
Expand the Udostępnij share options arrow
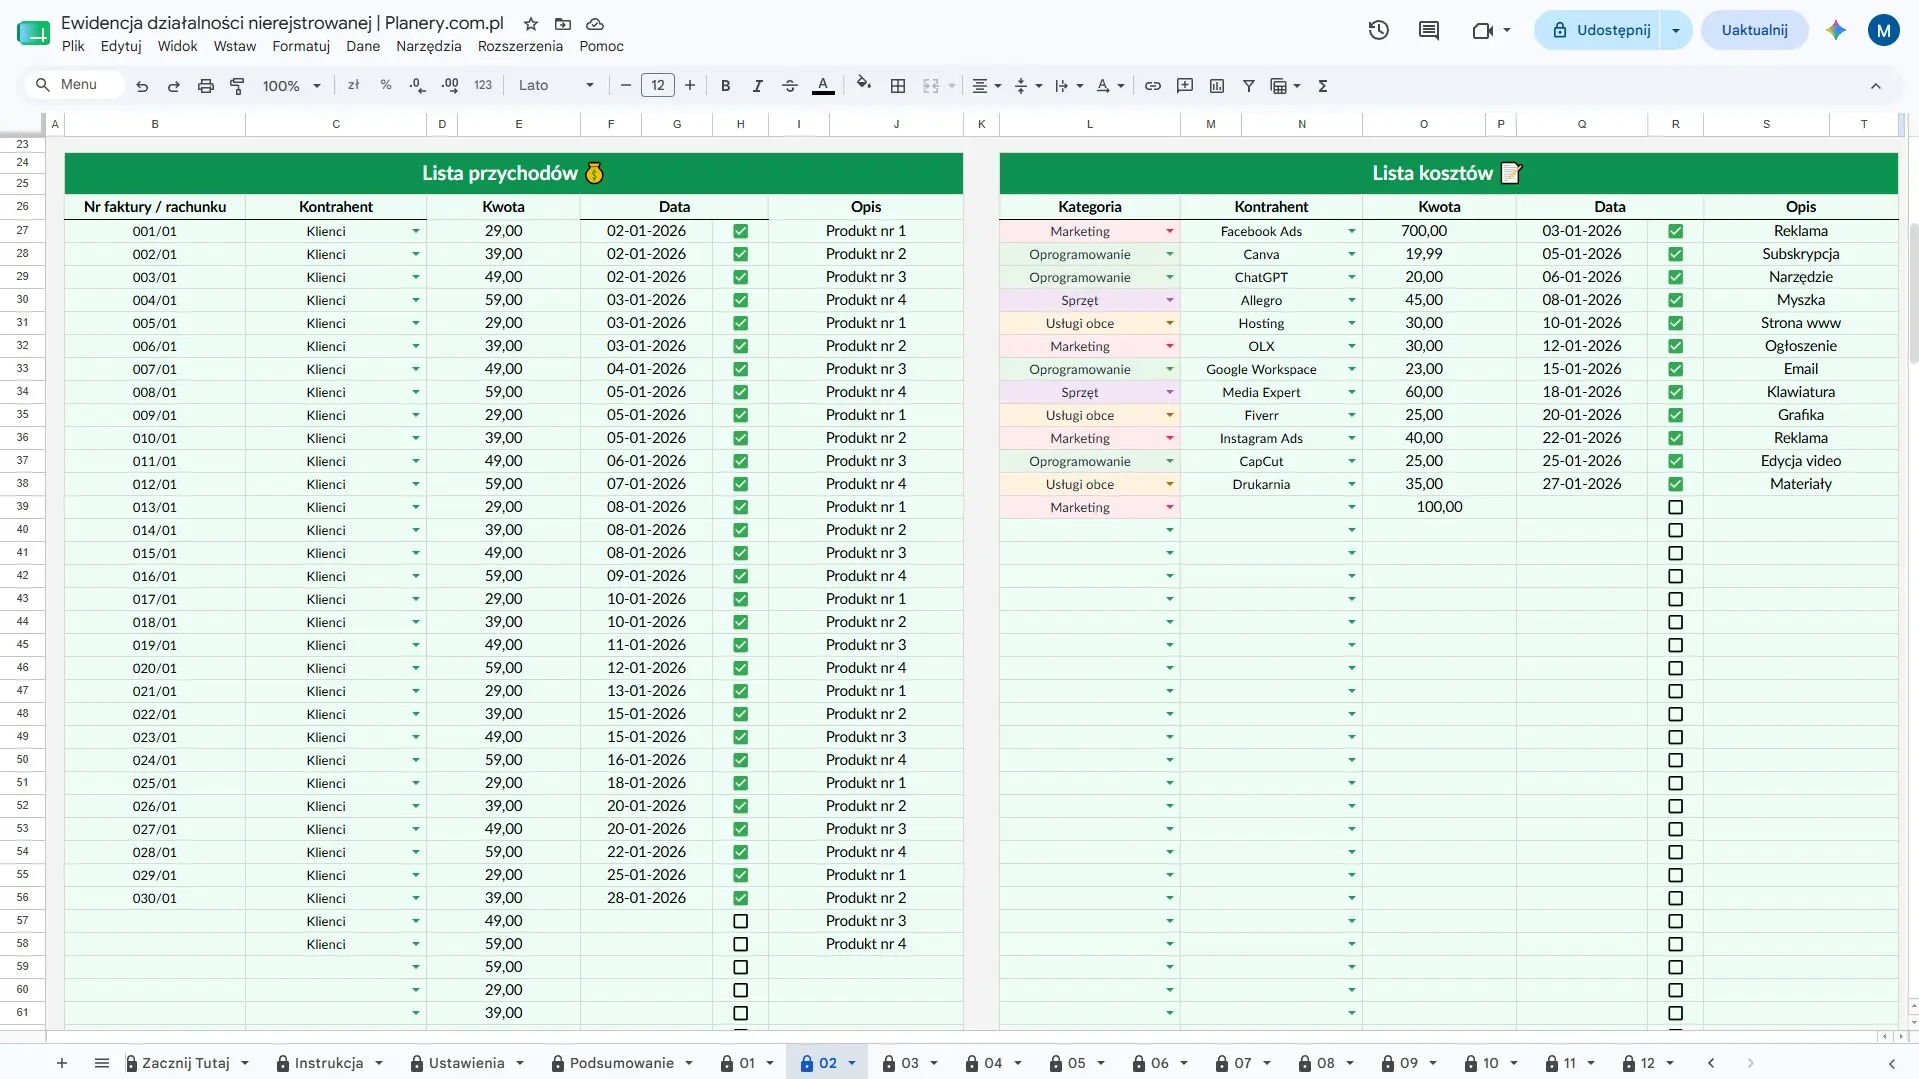(x=1676, y=30)
